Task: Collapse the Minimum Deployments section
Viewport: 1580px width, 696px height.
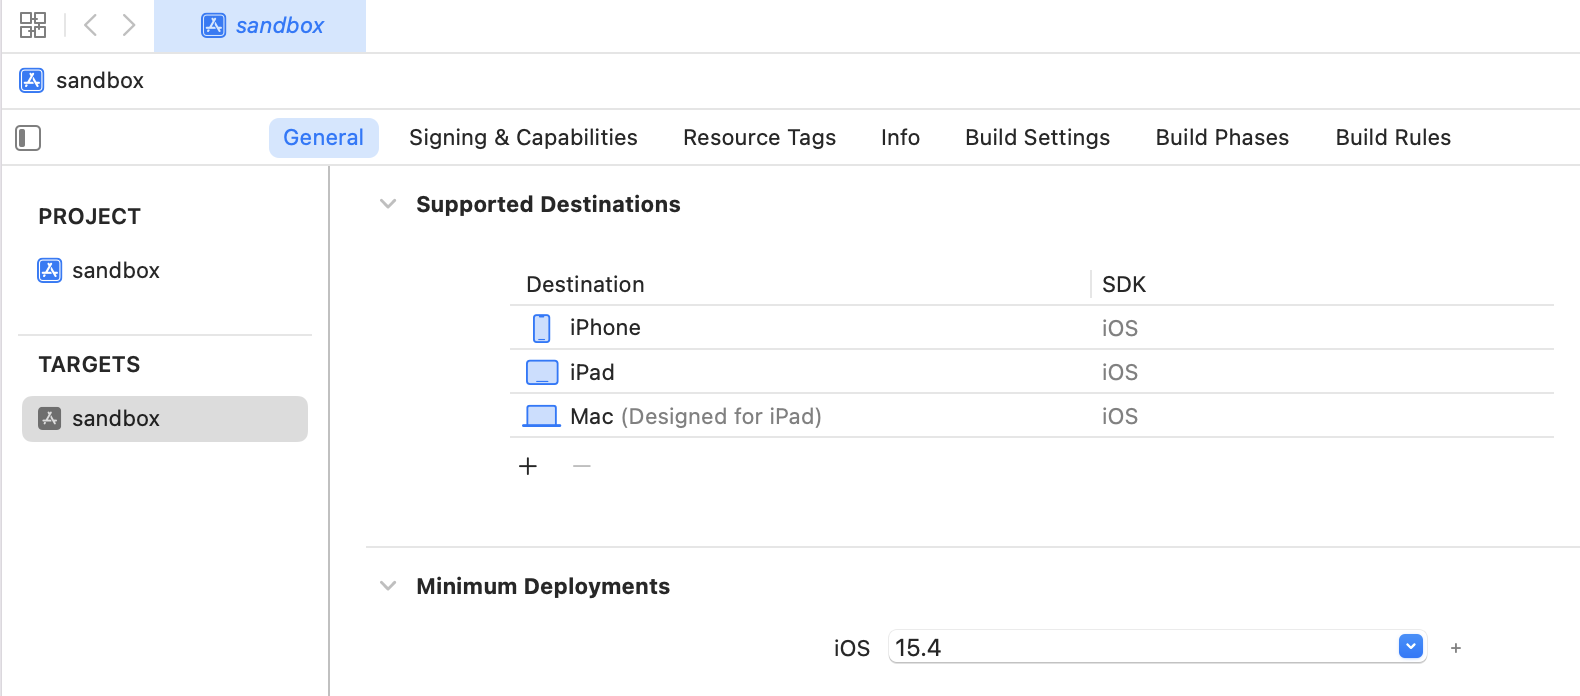Action: click(x=388, y=586)
